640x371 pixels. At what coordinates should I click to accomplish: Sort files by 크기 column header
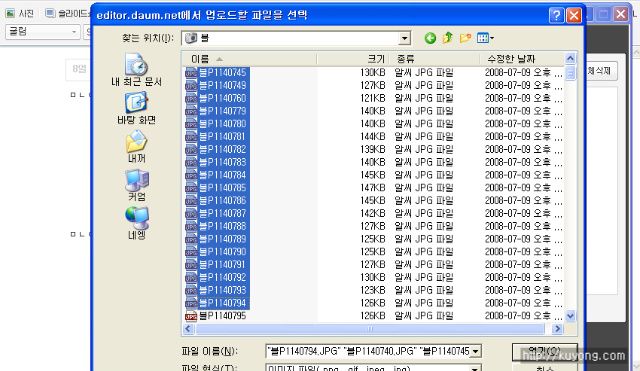click(x=353, y=59)
